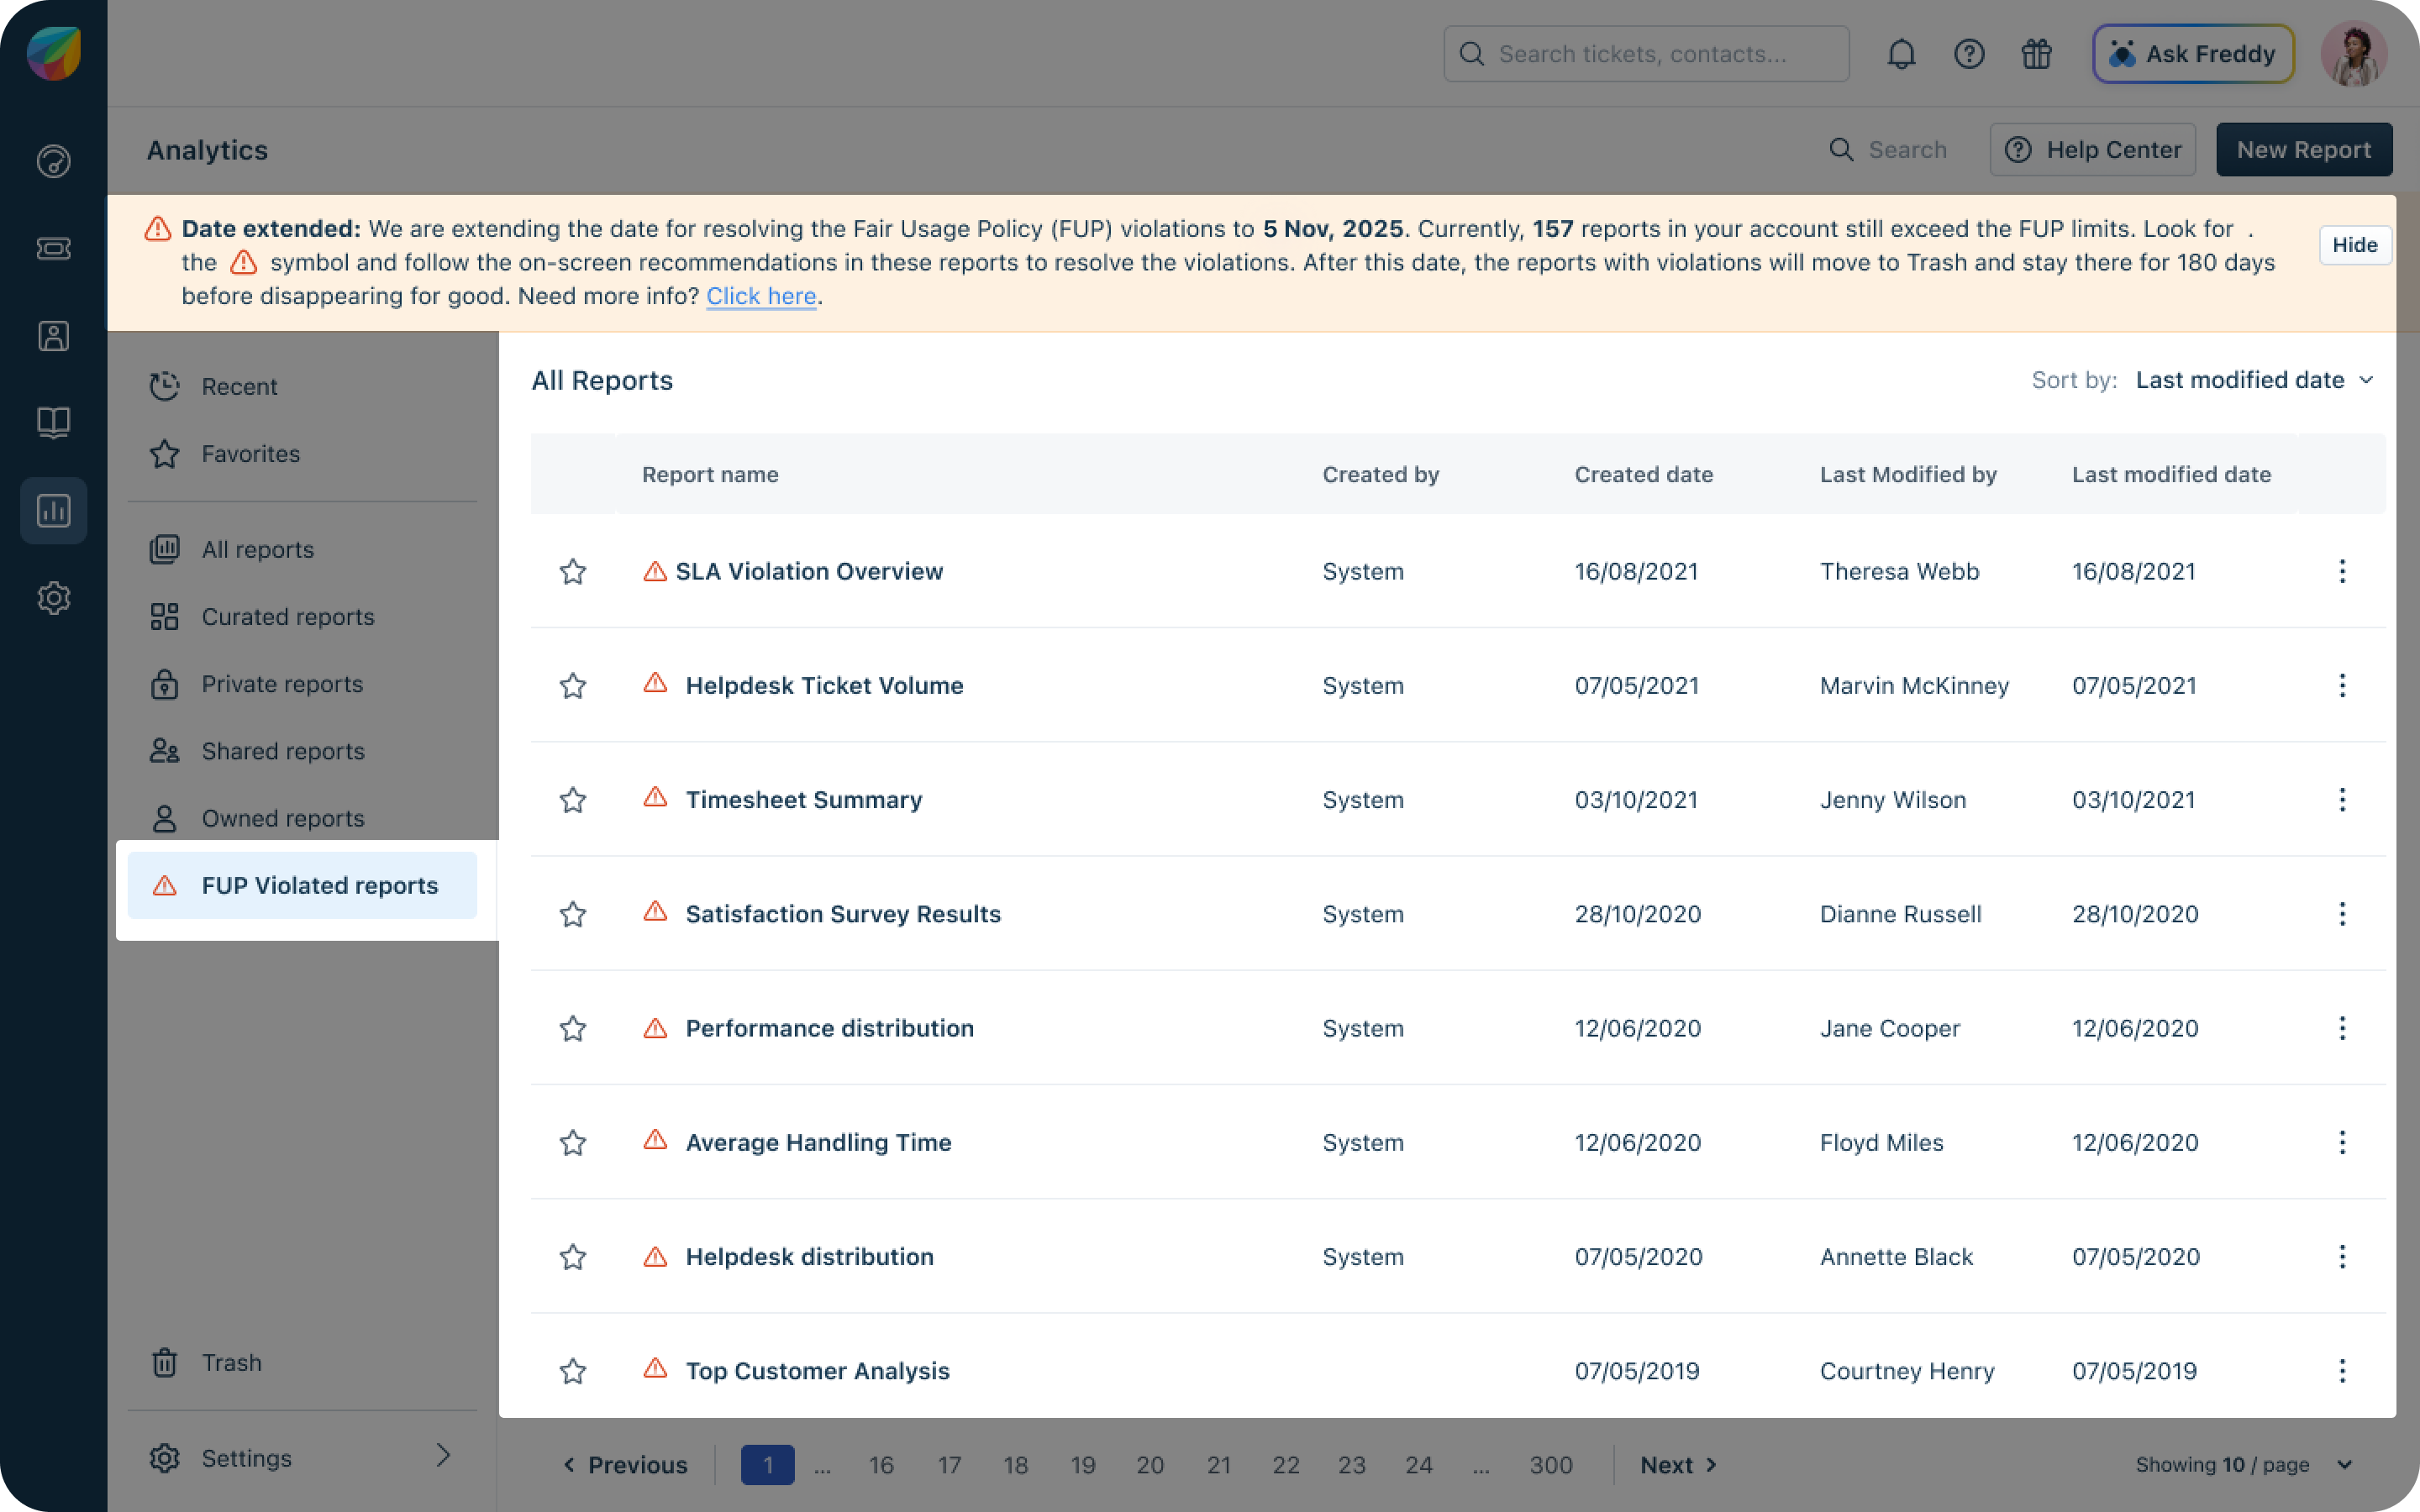This screenshot has width=2420, height=1512.
Task: Open more options for Average Handling Time
Action: click(x=2342, y=1142)
